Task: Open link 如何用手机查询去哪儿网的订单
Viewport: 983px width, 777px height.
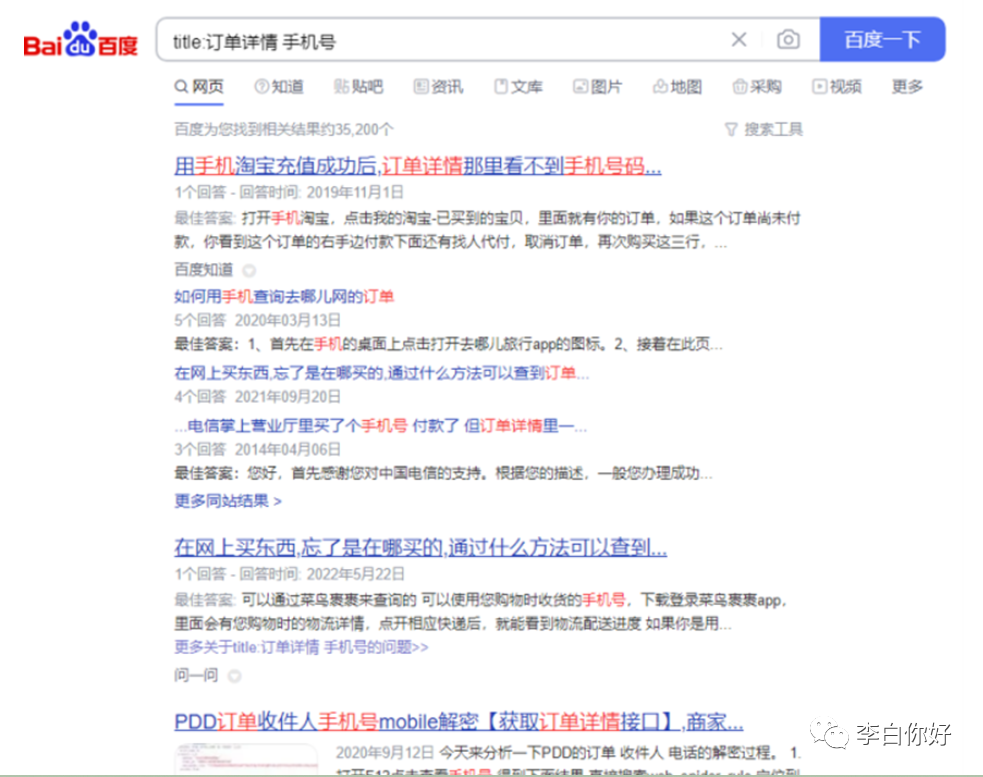Action: point(284,297)
